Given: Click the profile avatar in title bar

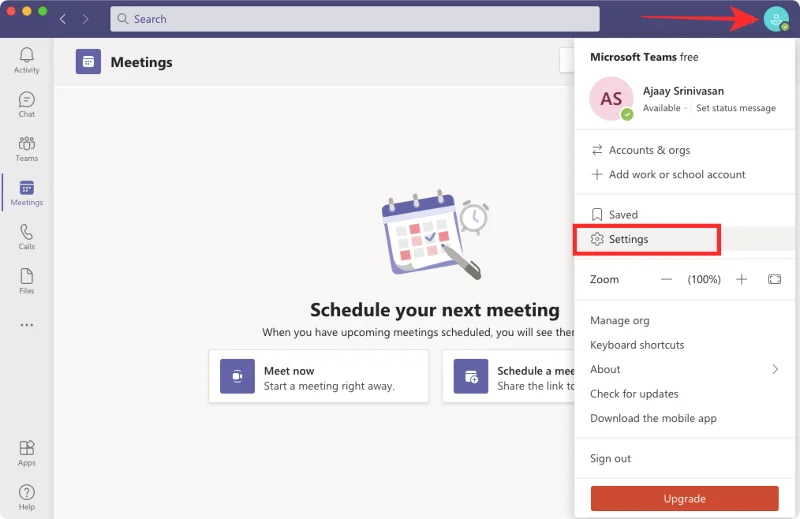Looking at the screenshot, I should pyautogui.click(x=775, y=18).
